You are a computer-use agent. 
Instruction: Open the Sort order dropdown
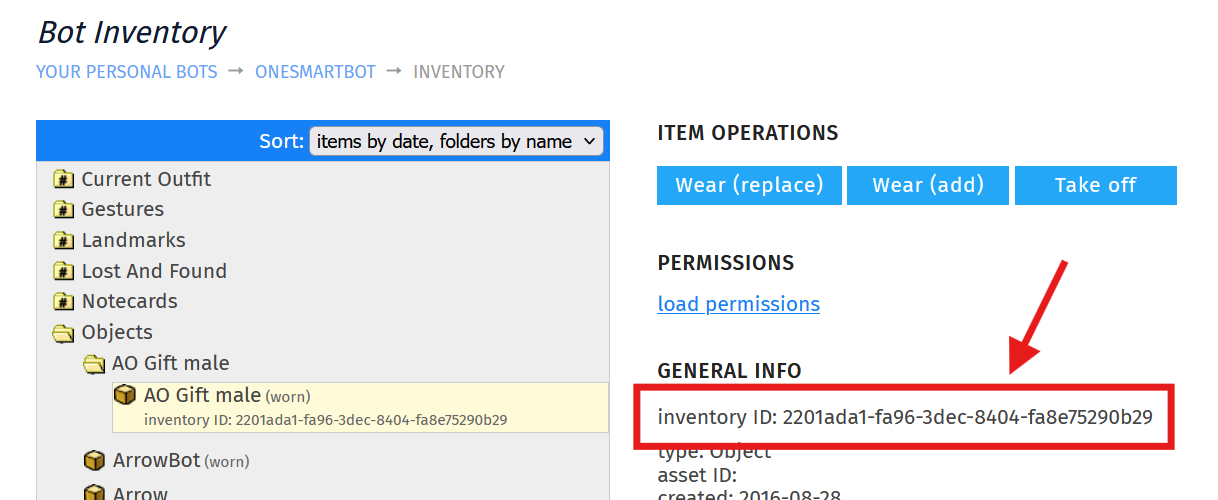coord(456,141)
